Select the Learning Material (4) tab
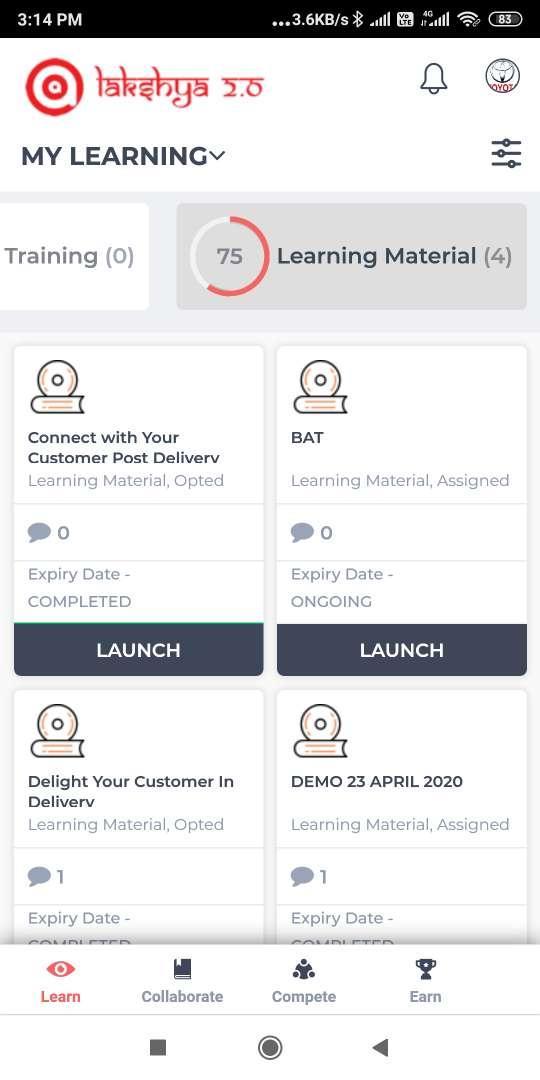This screenshot has width=540, height=1080. 352,256
